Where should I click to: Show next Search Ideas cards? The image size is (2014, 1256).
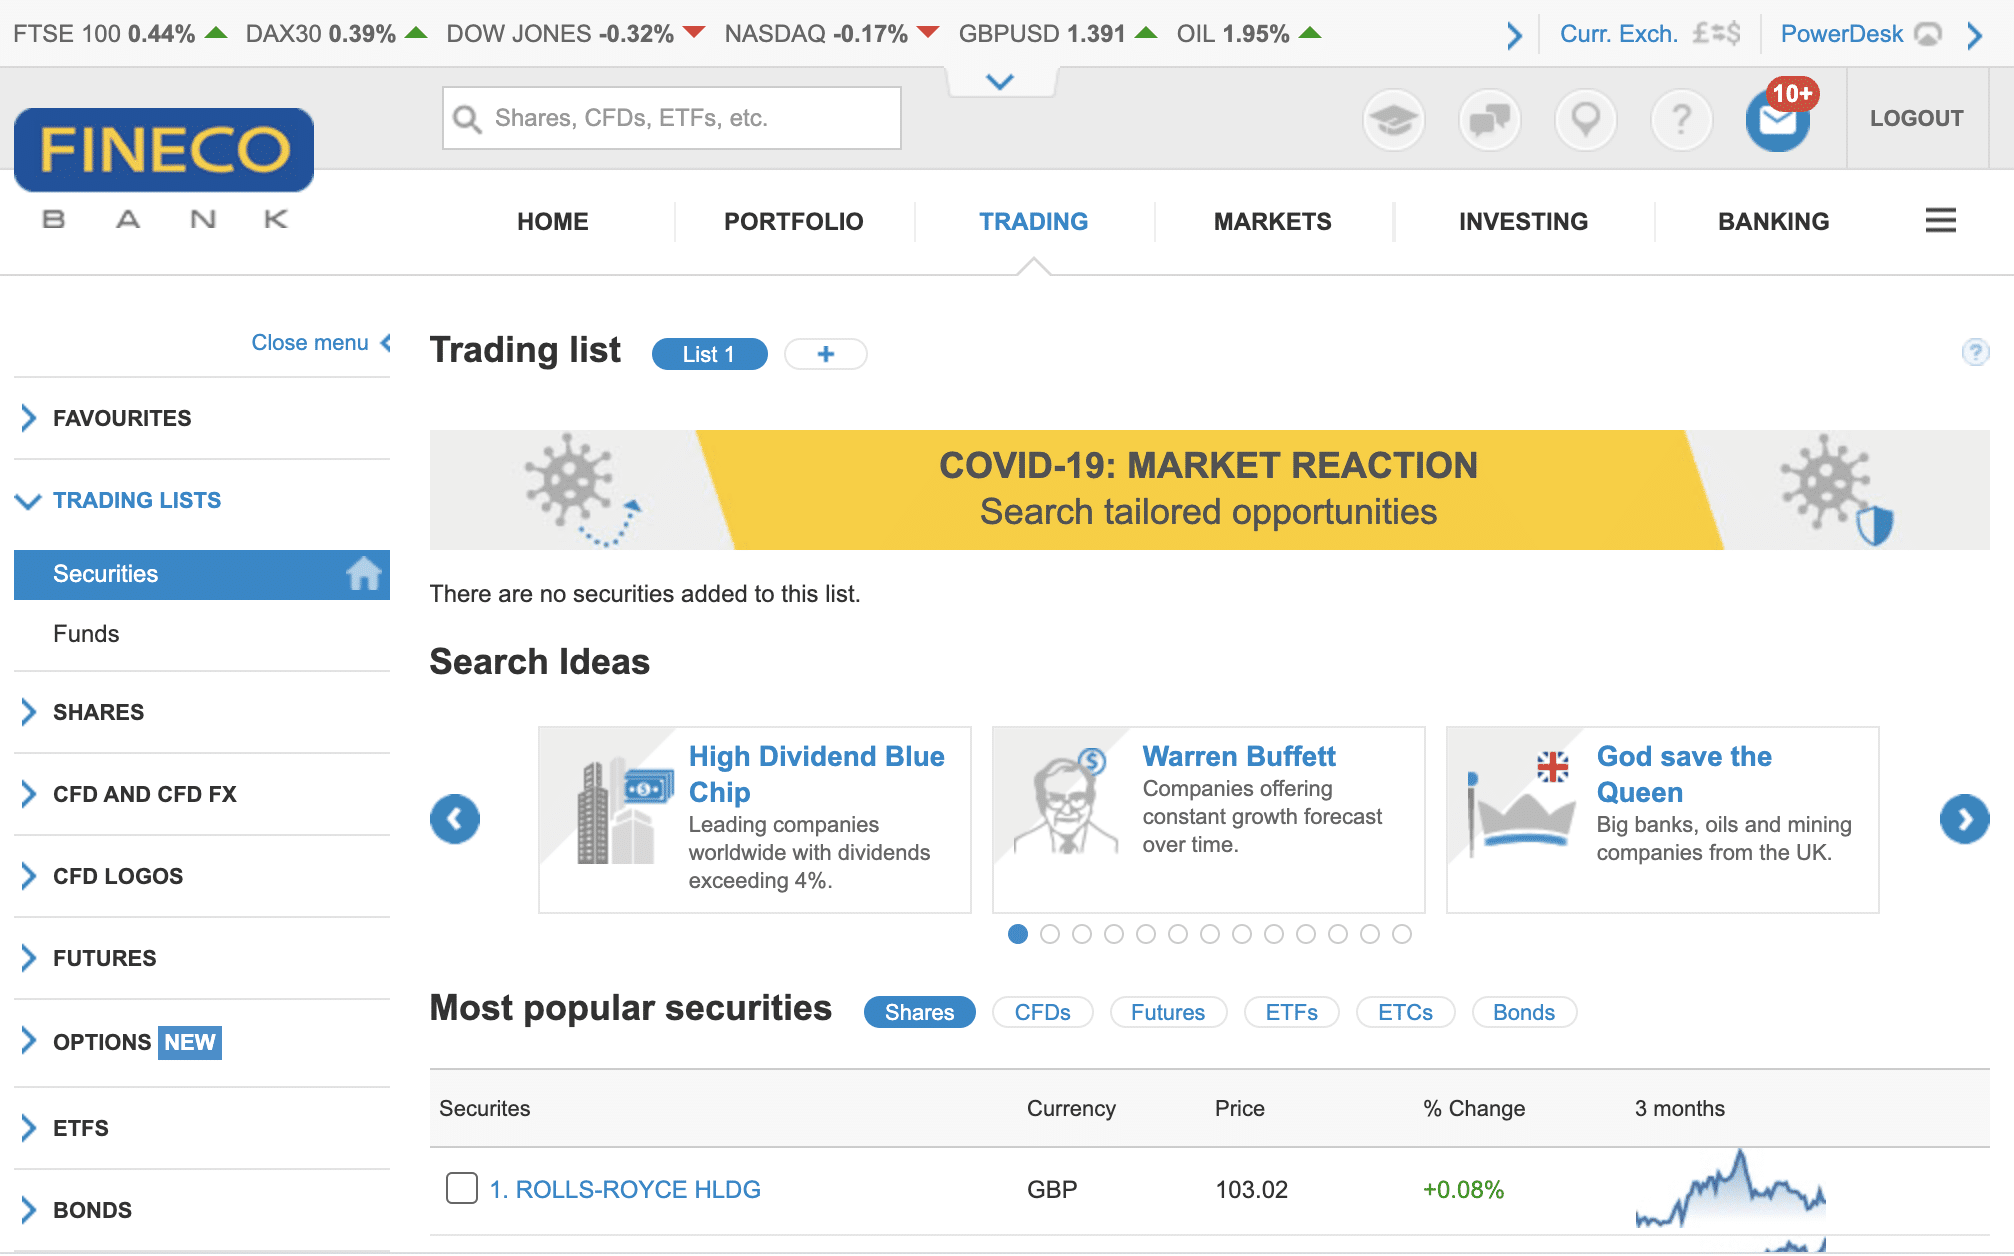pyautogui.click(x=1964, y=819)
